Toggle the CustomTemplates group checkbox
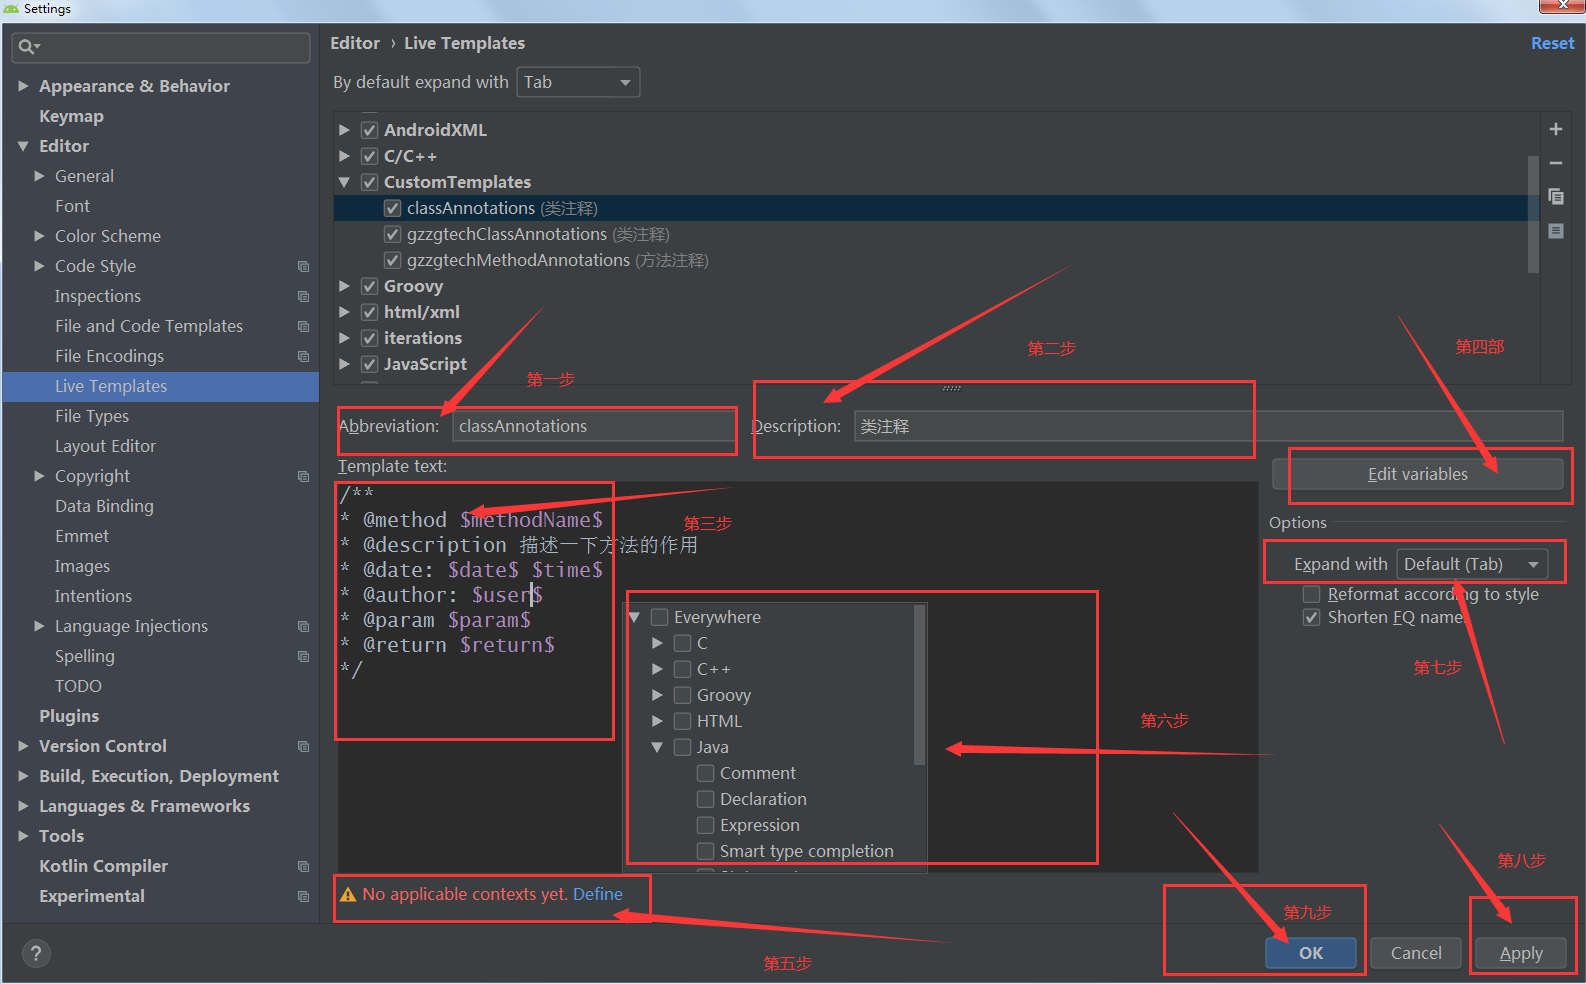The width and height of the screenshot is (1586, 984). (369, 182)
